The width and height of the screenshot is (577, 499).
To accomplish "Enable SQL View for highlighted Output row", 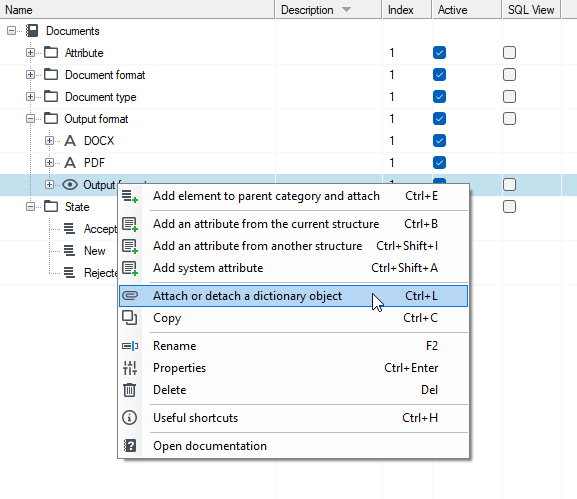I will click(x=509, y=185).
